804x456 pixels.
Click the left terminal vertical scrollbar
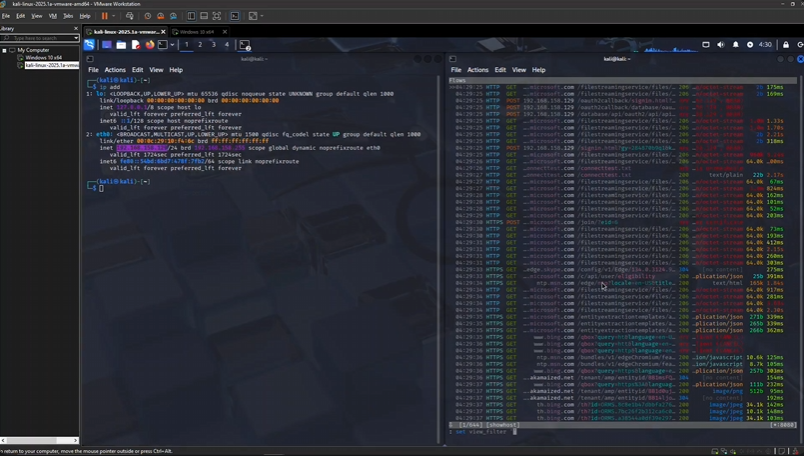[x=438, y=259]
